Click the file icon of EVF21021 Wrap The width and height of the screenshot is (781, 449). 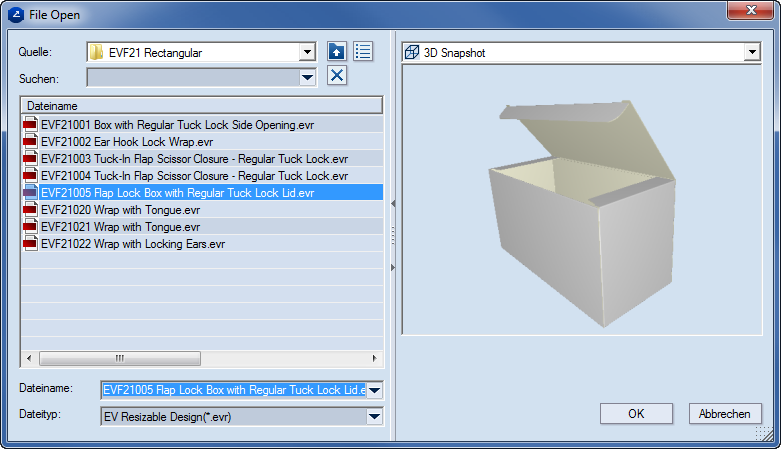pyautogui.click(x=30, y=226)
